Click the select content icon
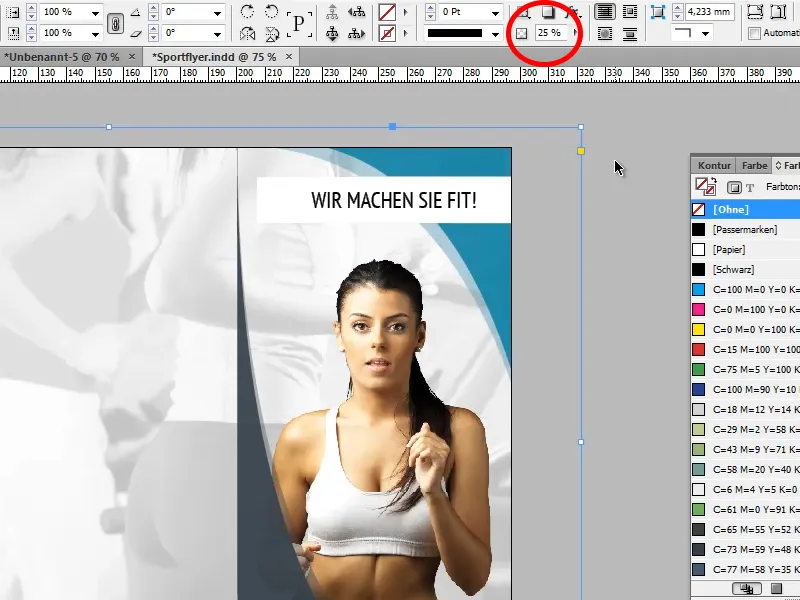The image size is (800, 600). (x=332, y=34)
